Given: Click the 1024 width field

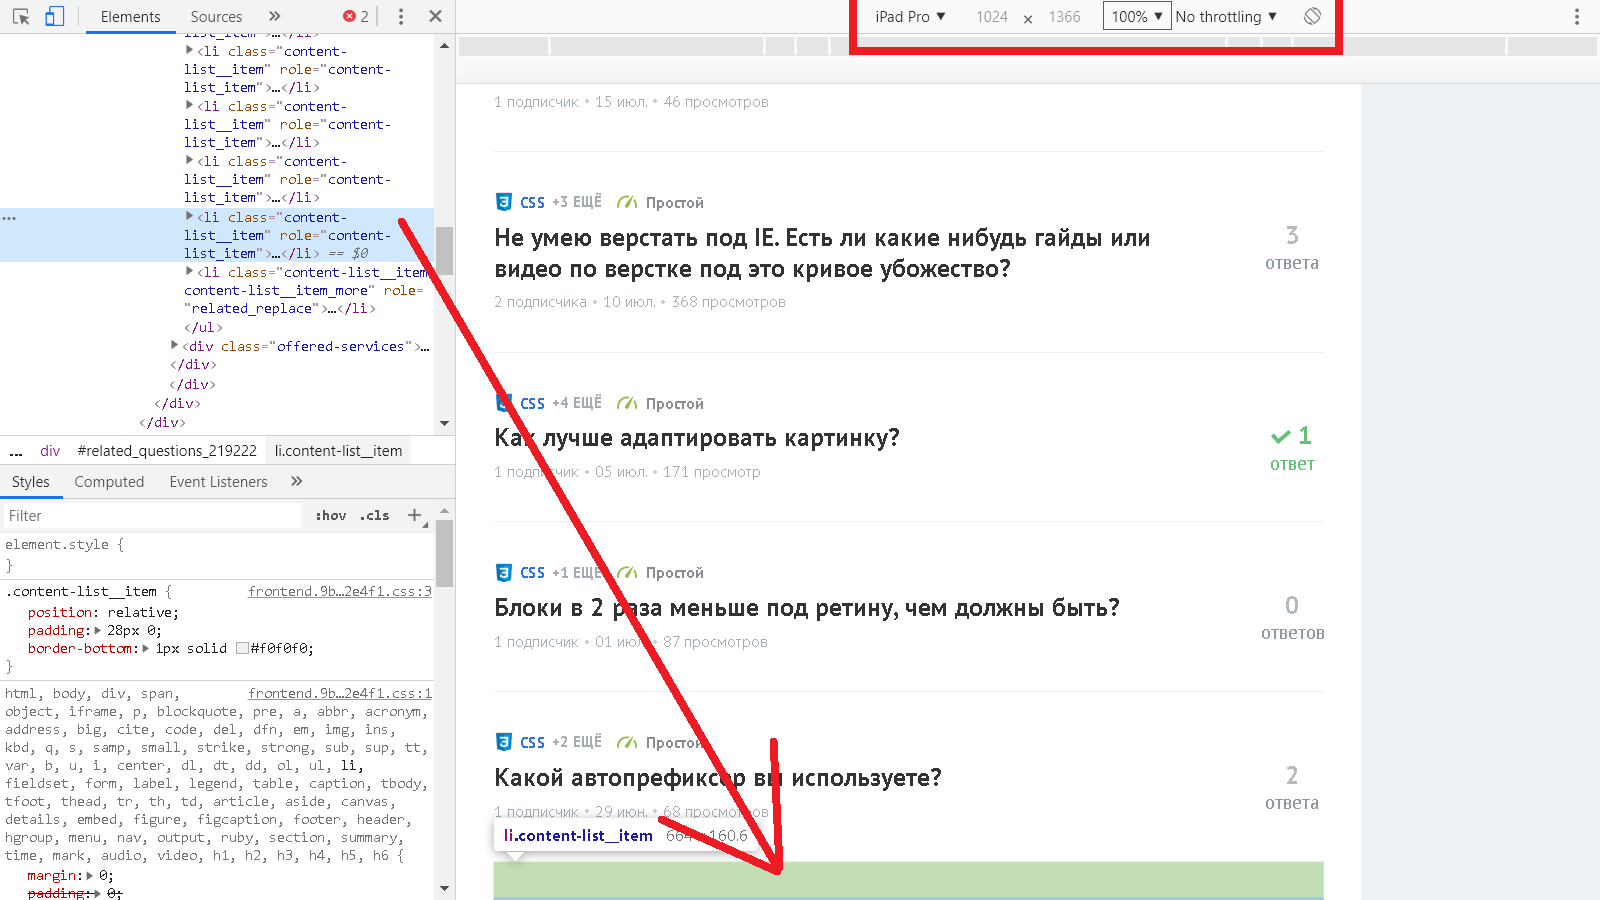Looking at the screenshot, I should (x=992, y=17).
